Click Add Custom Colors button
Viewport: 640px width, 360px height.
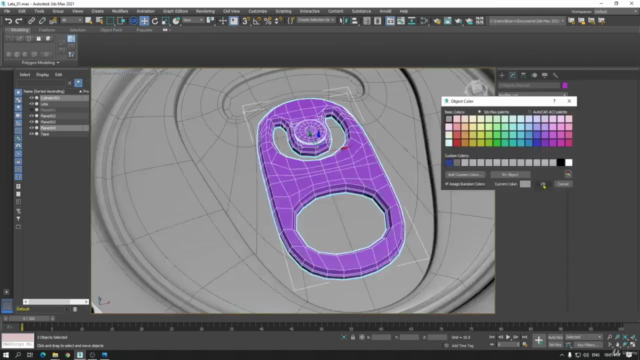[465, 175]
